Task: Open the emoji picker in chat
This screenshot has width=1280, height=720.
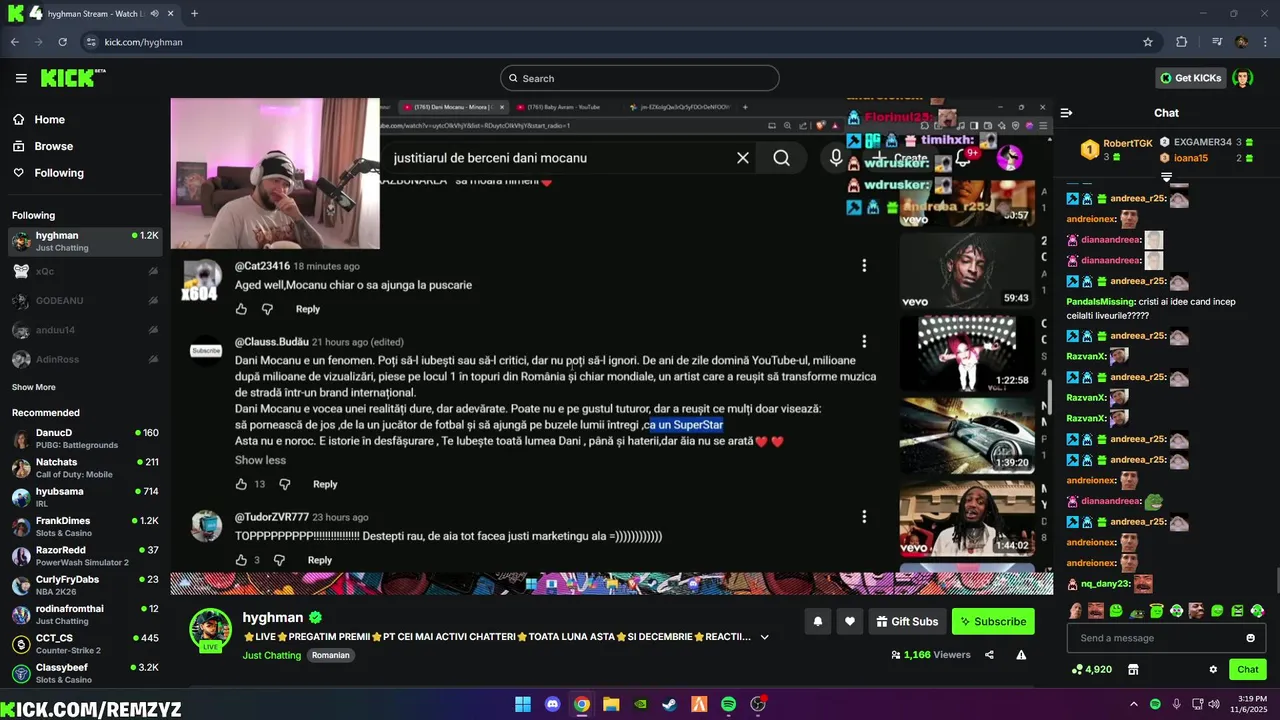Action: (1250, 638)
